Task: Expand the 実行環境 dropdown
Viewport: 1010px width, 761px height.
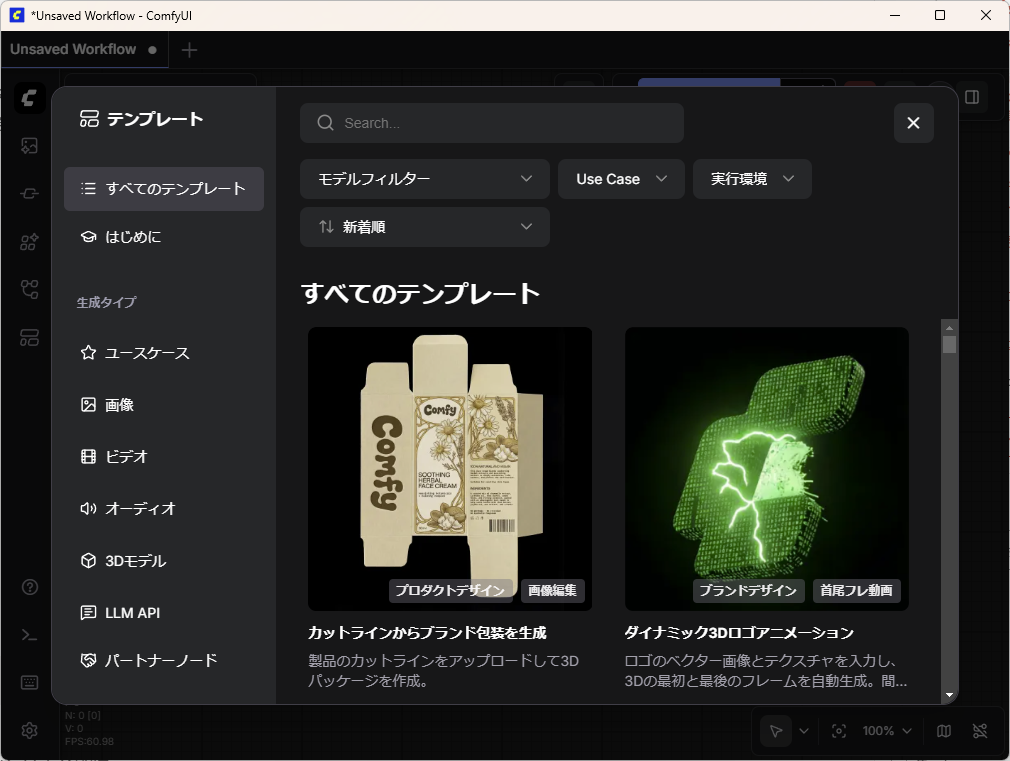Action: [751, 179]
